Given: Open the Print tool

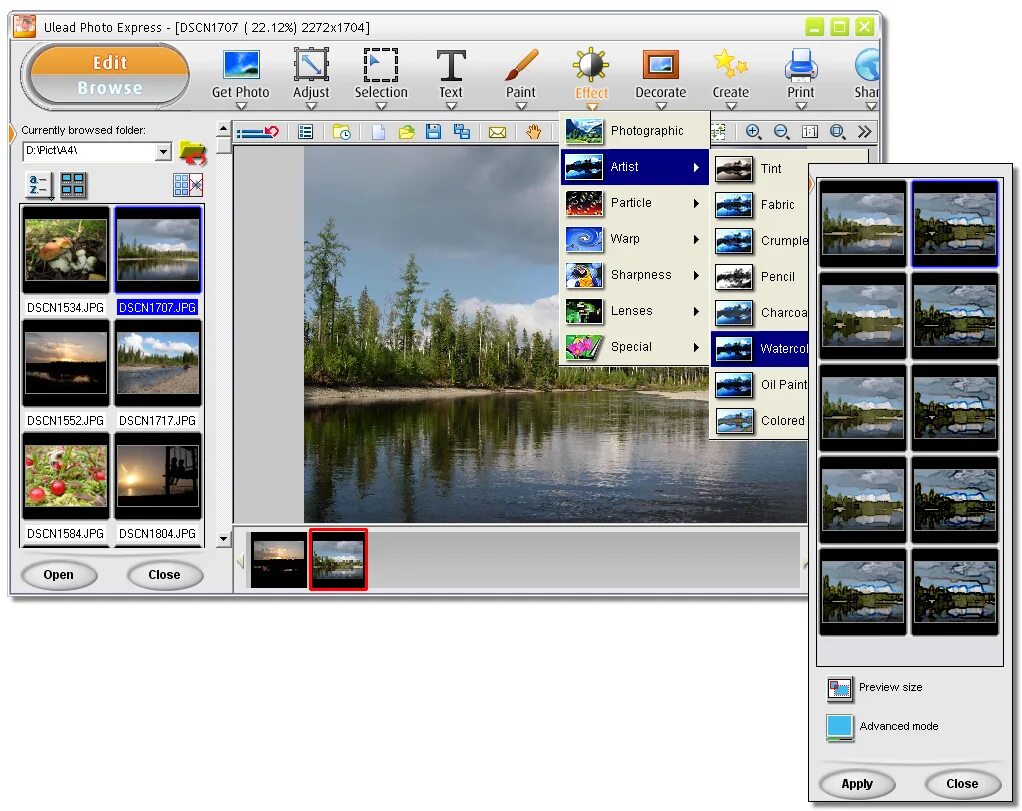Looking at the screenshot, I should (800, 73).
